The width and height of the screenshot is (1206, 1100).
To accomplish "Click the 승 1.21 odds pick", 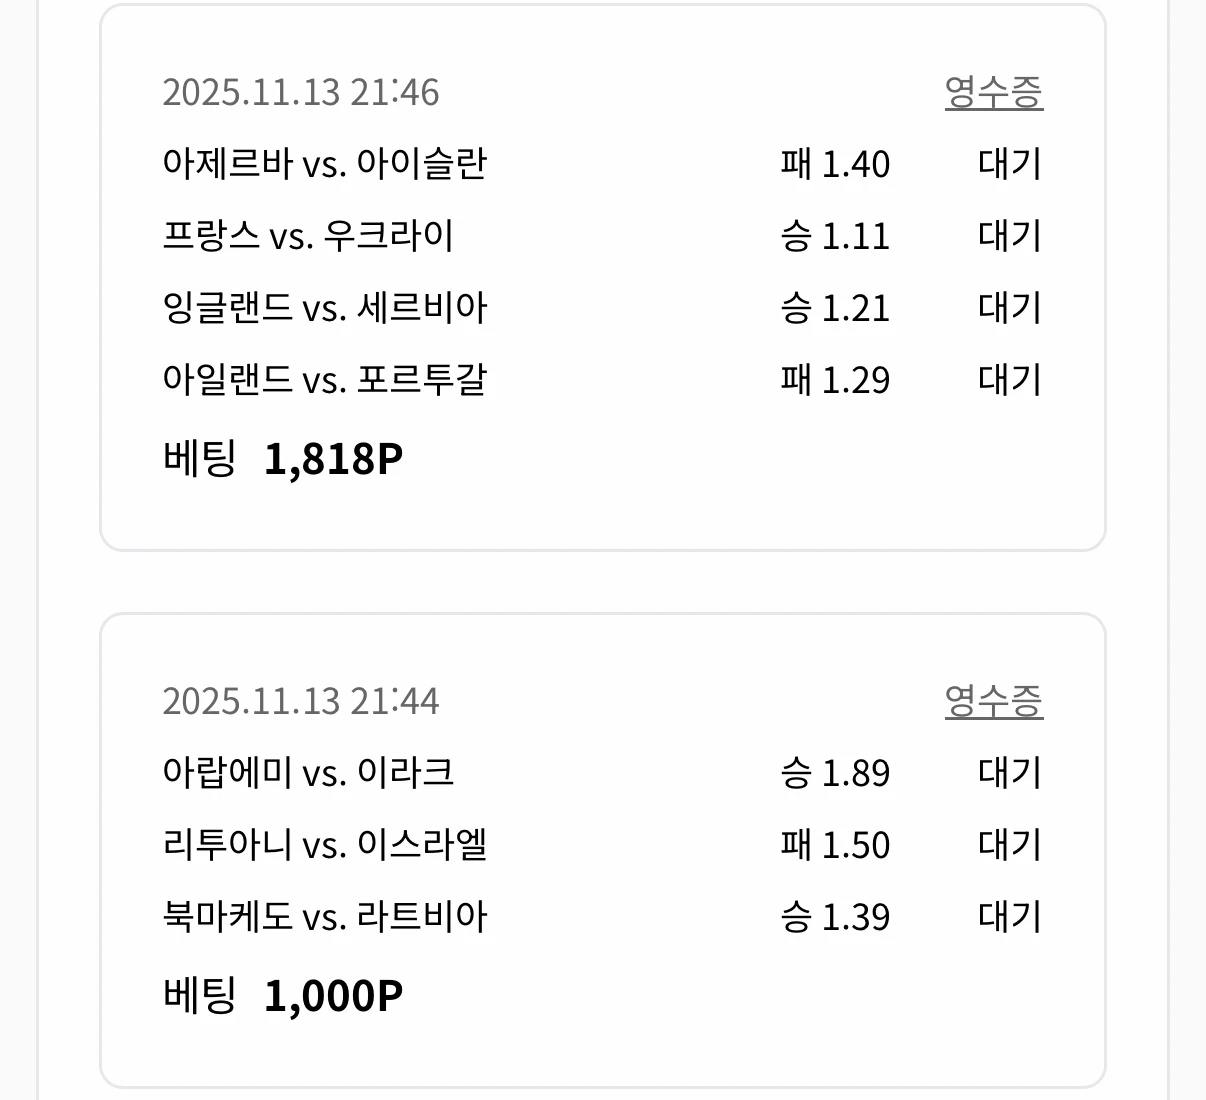I will point(837,308).
